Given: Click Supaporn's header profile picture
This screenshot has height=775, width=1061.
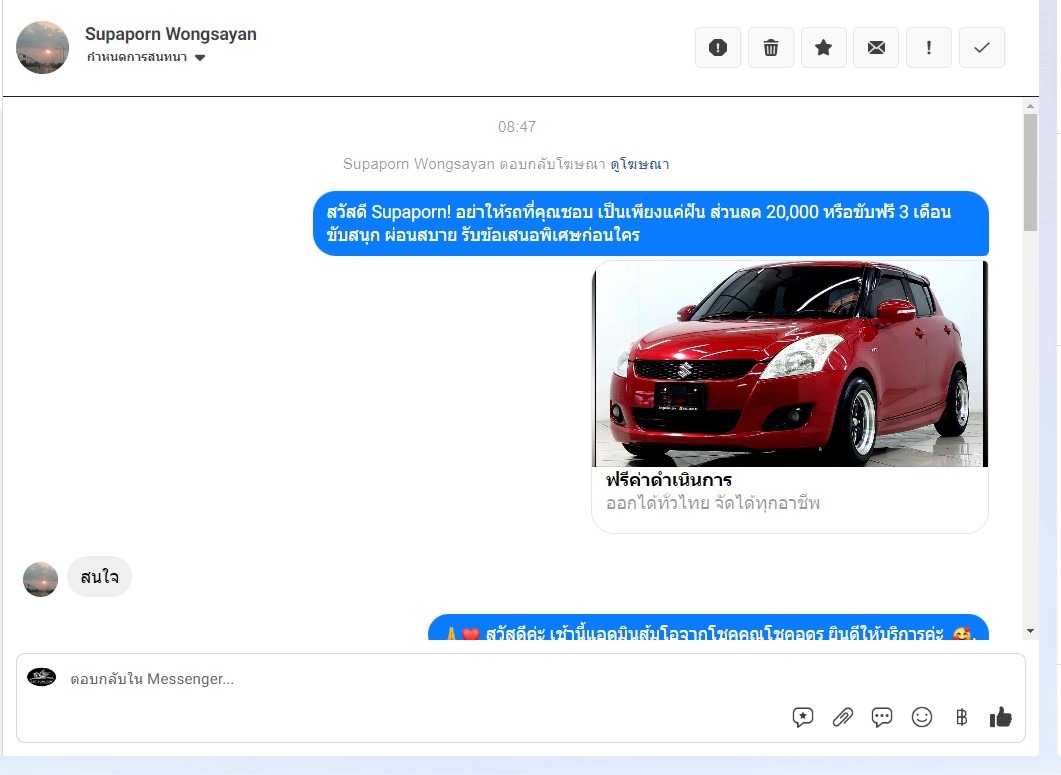Looking at the screenshot, I should coord(43,47).
